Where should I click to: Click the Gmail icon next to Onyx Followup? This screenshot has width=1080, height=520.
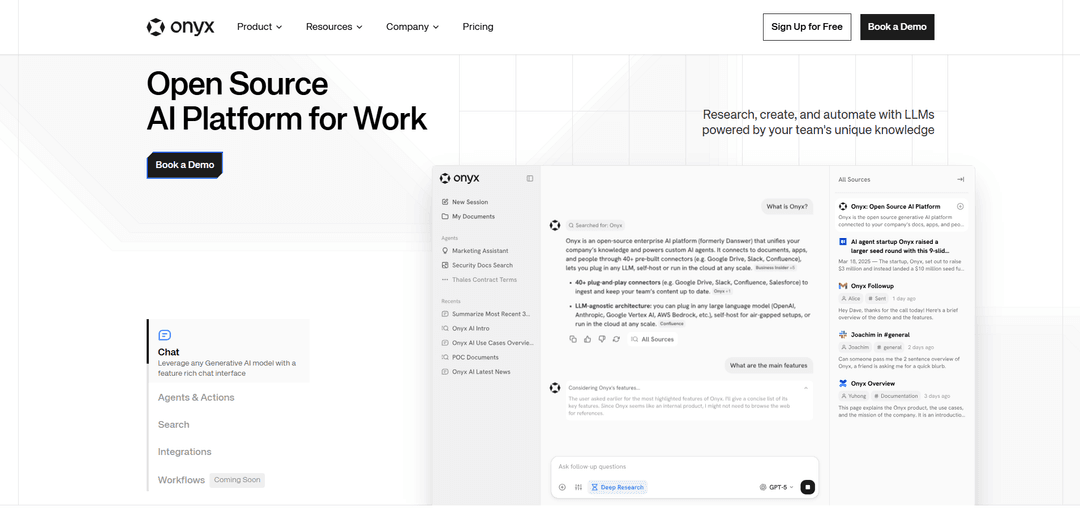(842, 285)
